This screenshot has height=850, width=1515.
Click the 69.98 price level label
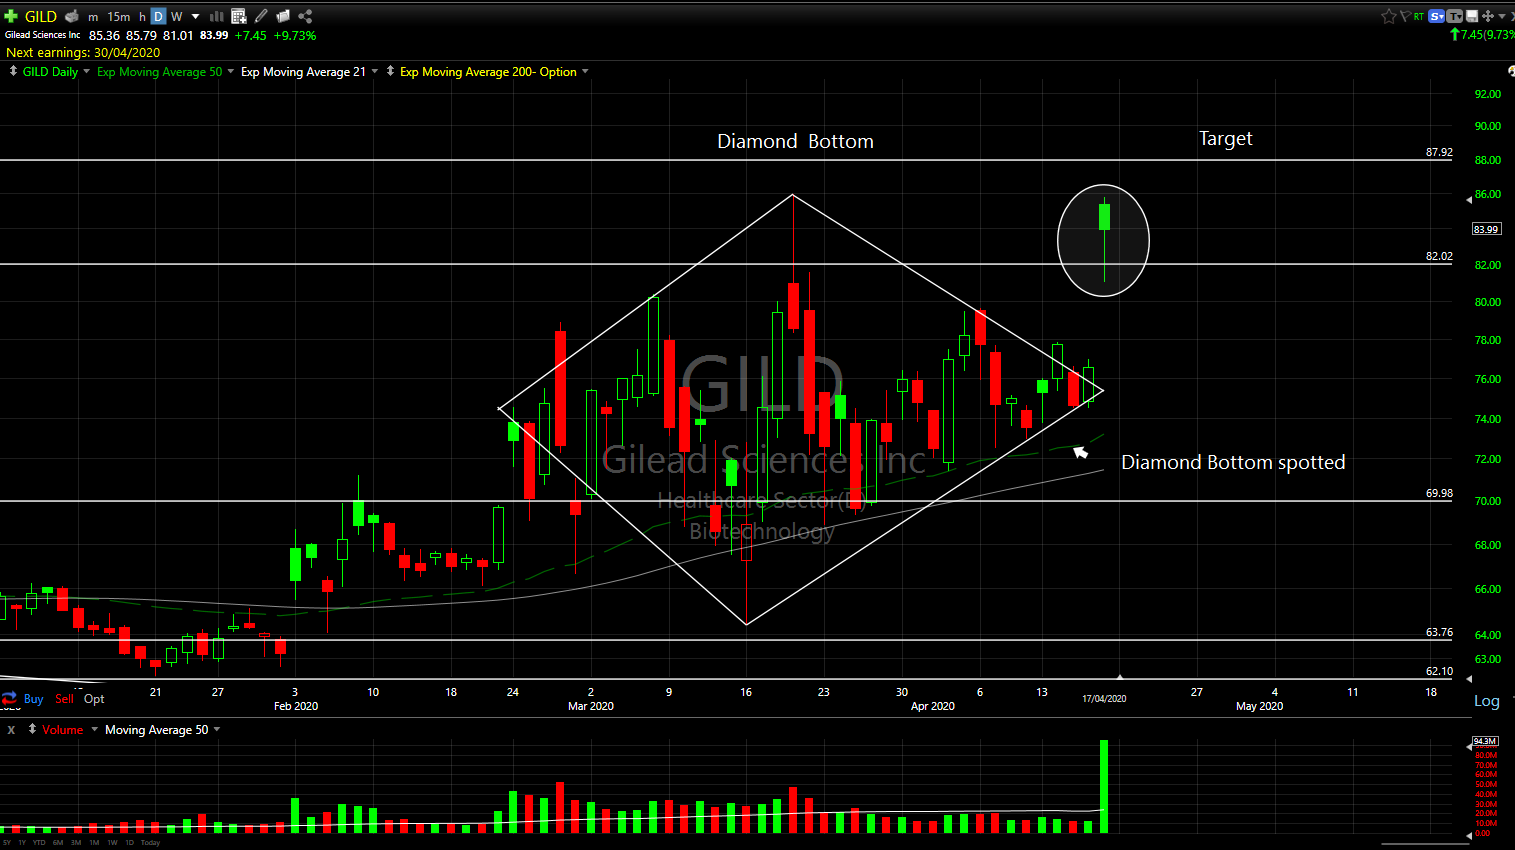point(1439,493)
